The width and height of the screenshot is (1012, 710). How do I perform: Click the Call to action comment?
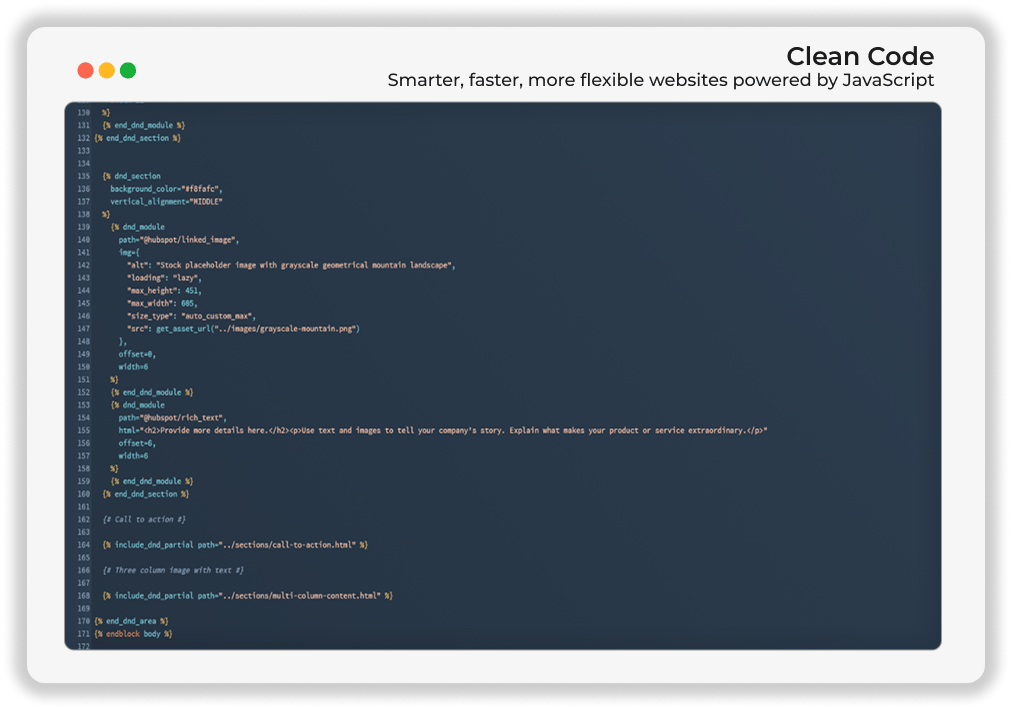click(x=144, y=520)
